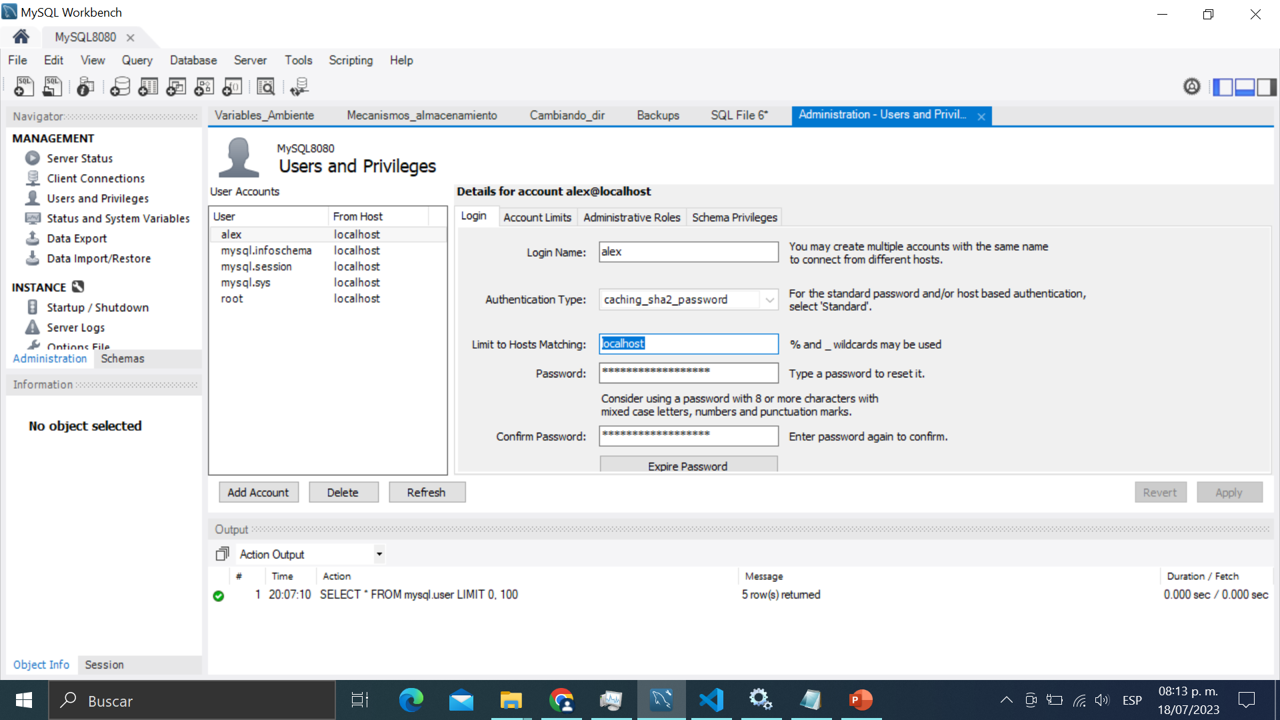The width and height of the screenshot is (1280, 720).
Task: Open Data Export in Navigator
Action: click(x=77, y=238)
